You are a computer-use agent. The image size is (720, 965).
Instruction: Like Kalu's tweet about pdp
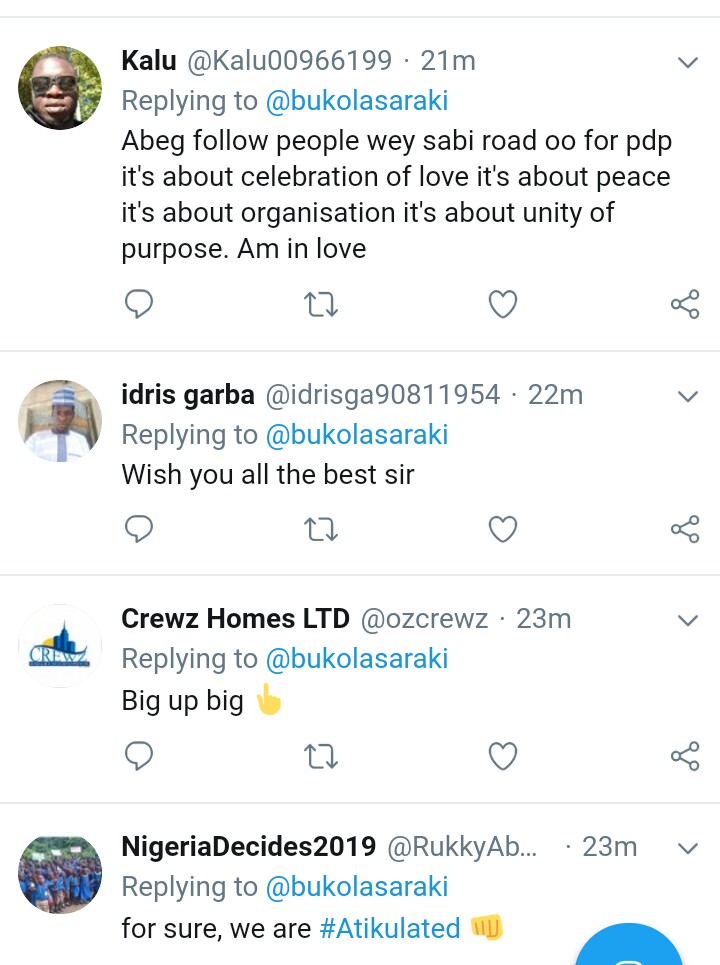click(502, 304)
